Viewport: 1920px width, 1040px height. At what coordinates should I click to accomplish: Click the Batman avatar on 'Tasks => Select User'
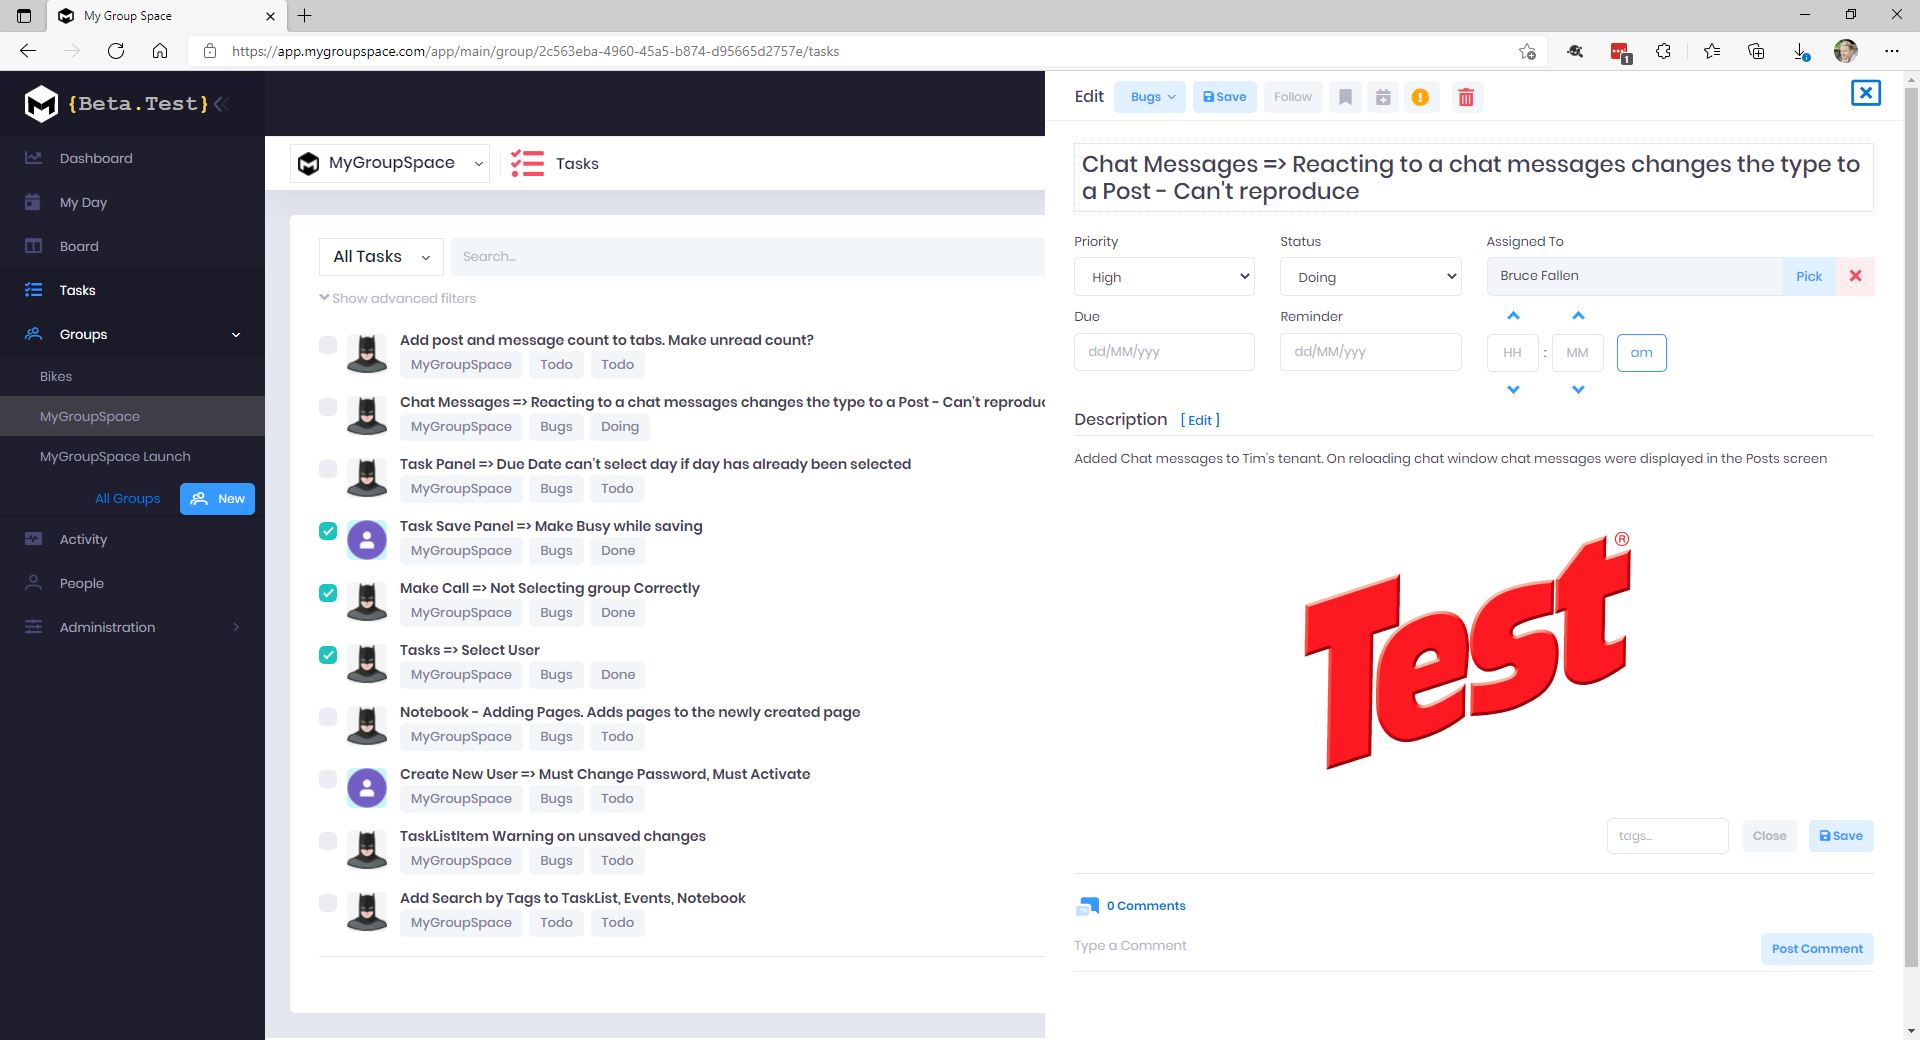(x=367, y=664)
